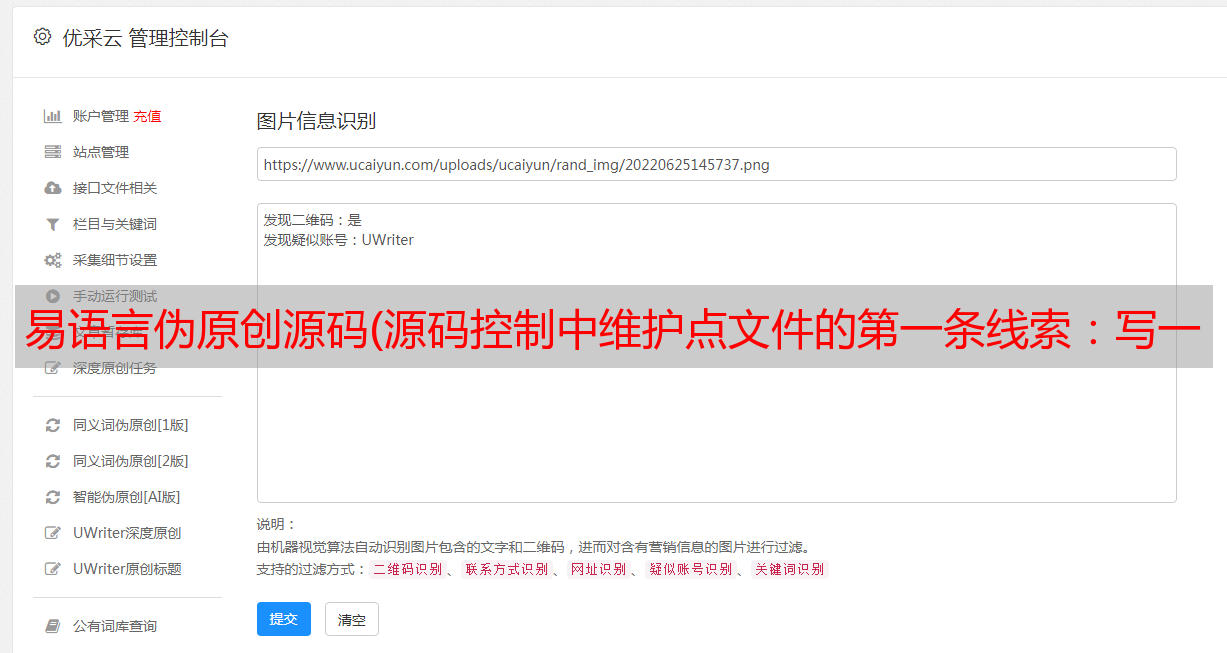Click the refresh icon for 智能伪原创[AI版]
This screenshot has height=653, width=1227.
click(x=53, y=497)
